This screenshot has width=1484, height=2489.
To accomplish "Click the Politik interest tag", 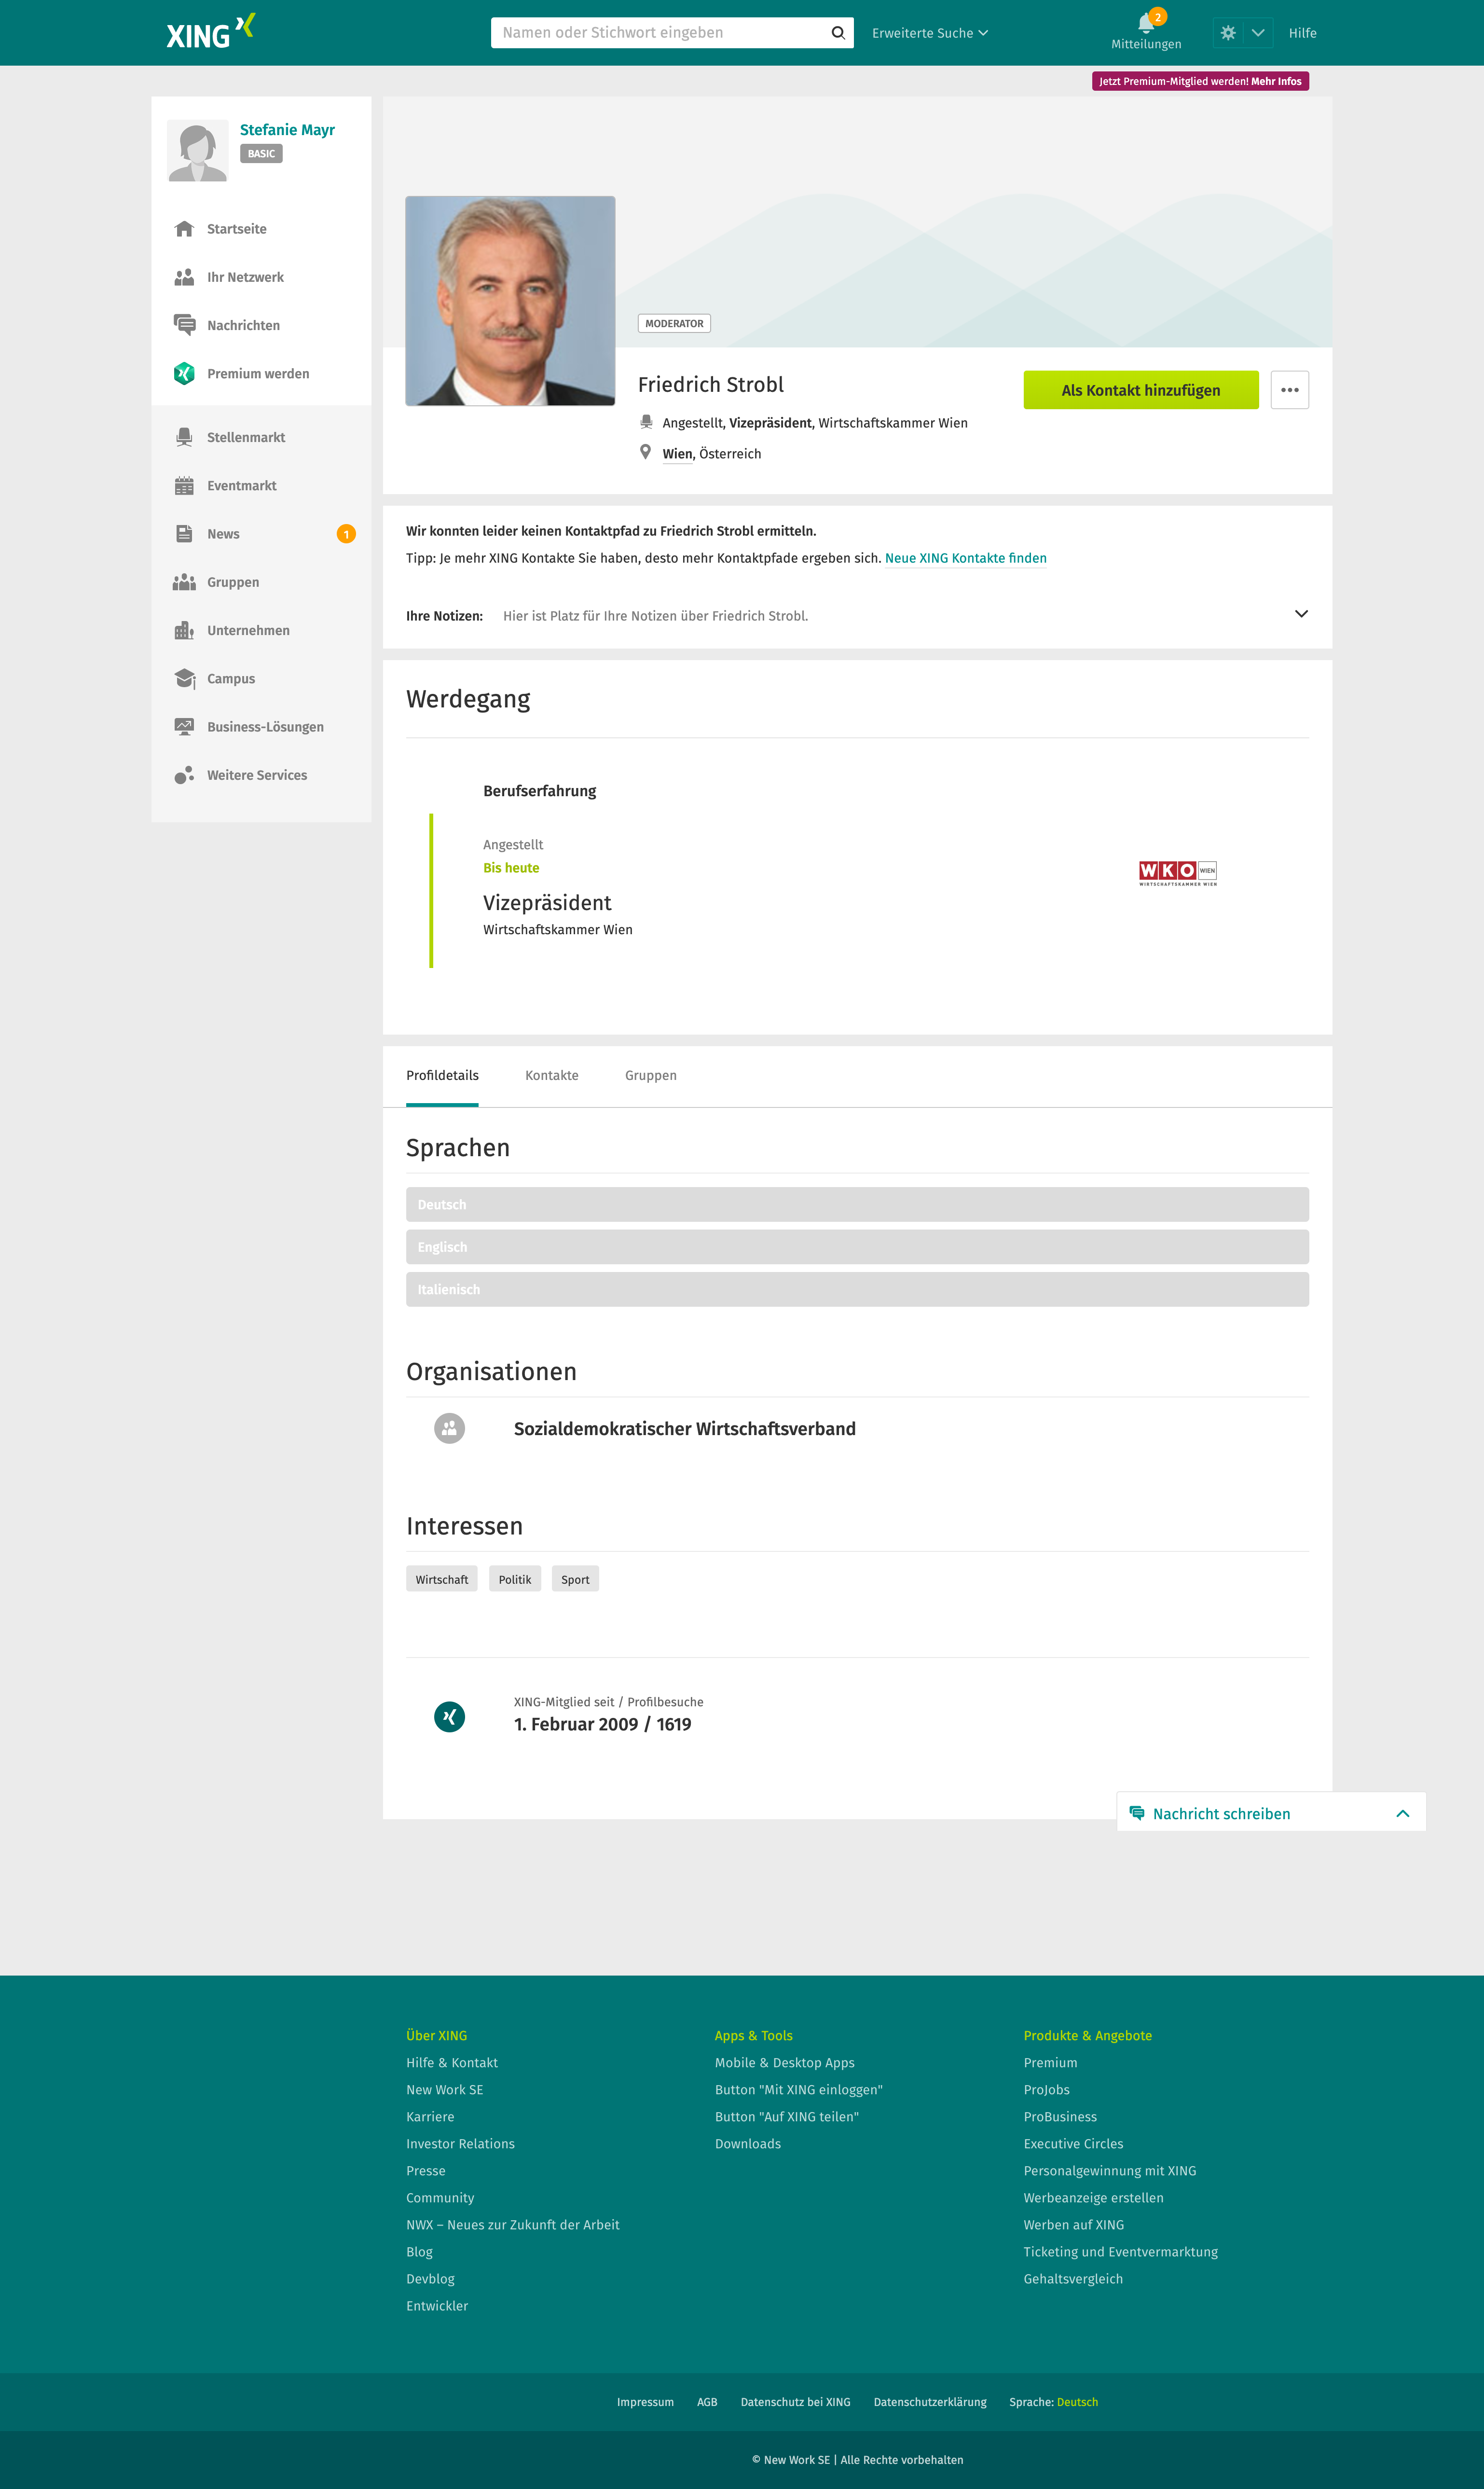I will click(x=515, y=1579).
